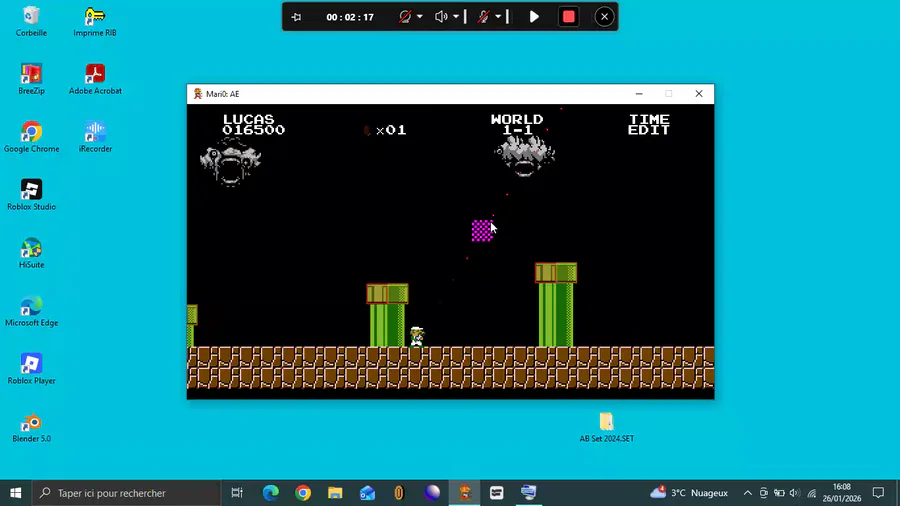The width and height of the screenshot is (900, 506).
Task: Open Microsoft Edge from the taskbar
Action: click(270, 493)
